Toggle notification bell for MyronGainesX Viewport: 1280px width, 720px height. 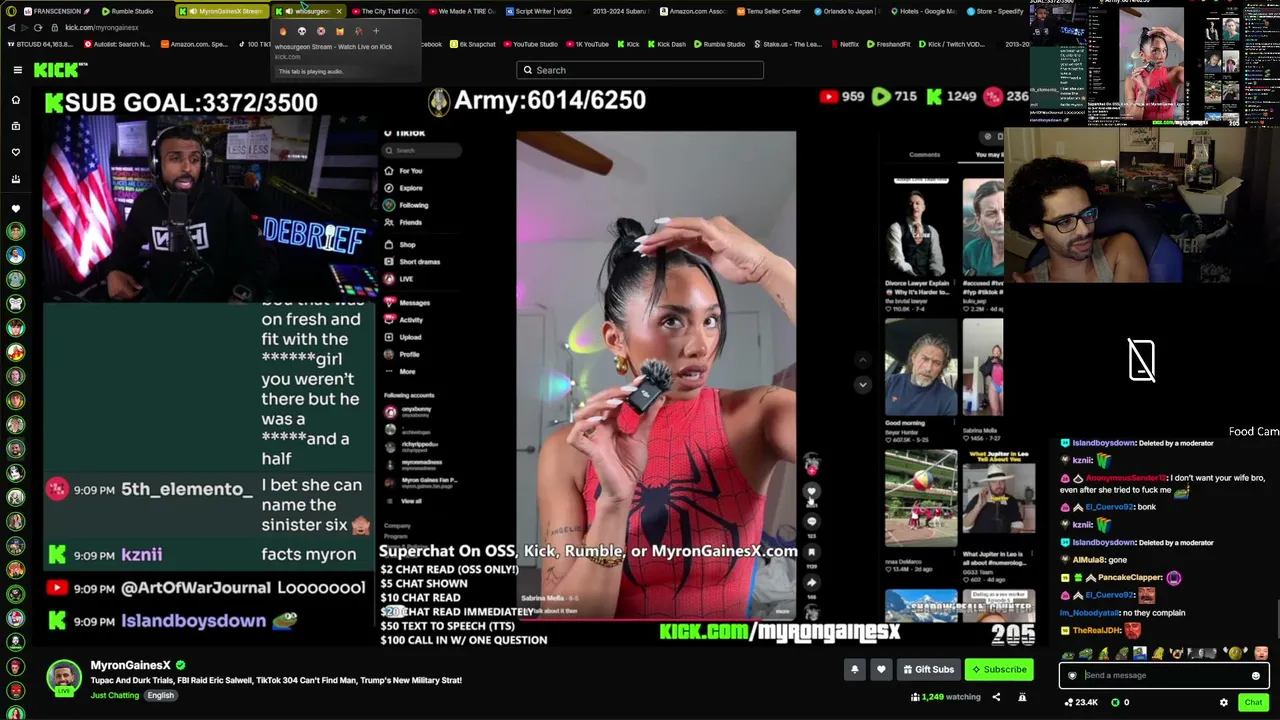click(854, 669)
